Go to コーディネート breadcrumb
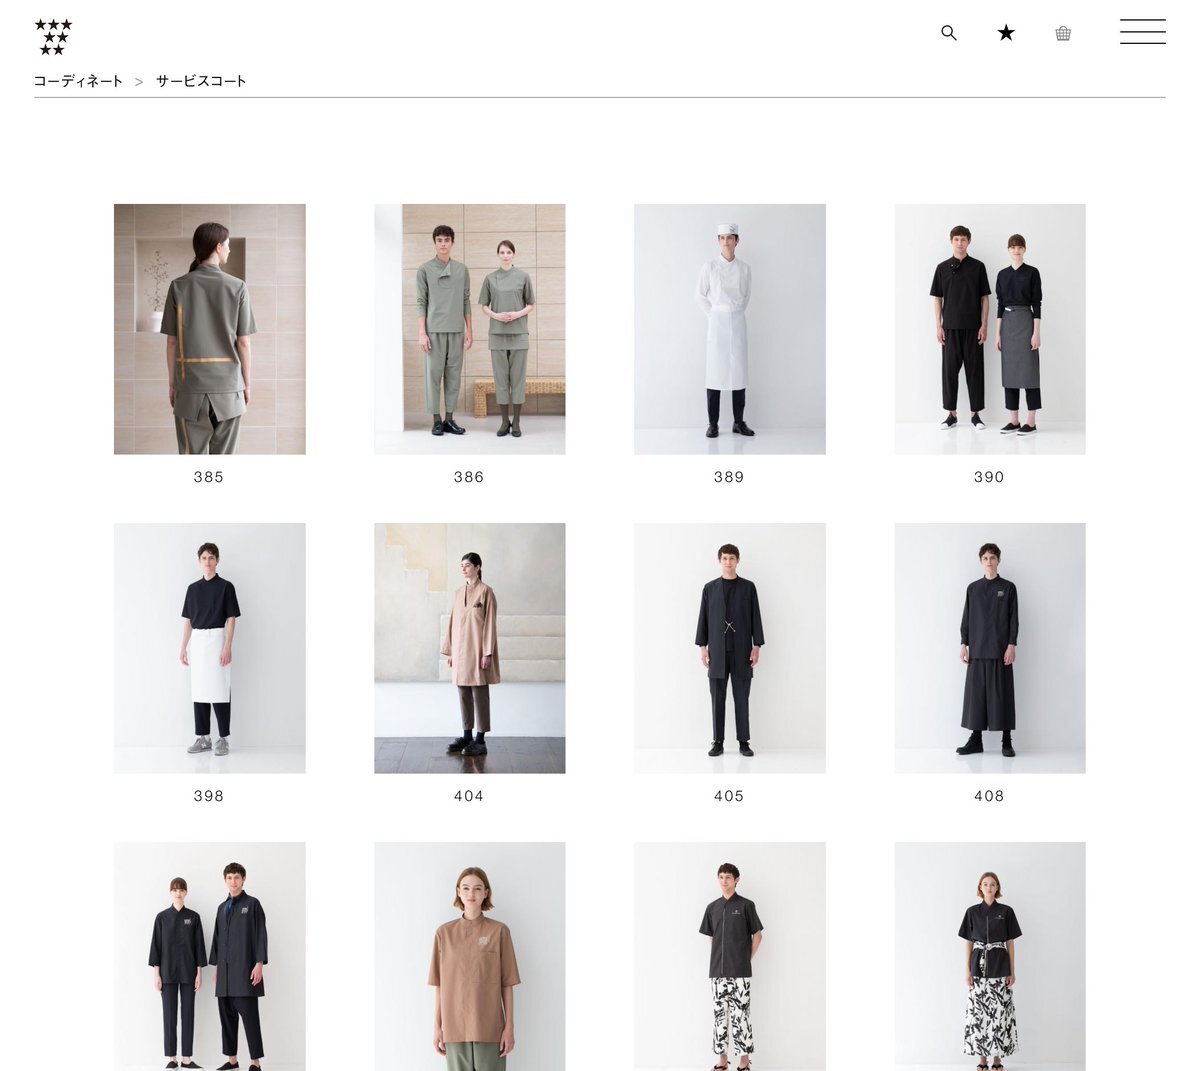The height and width of the screenshot is (1071, 1200). coord(78,81)
